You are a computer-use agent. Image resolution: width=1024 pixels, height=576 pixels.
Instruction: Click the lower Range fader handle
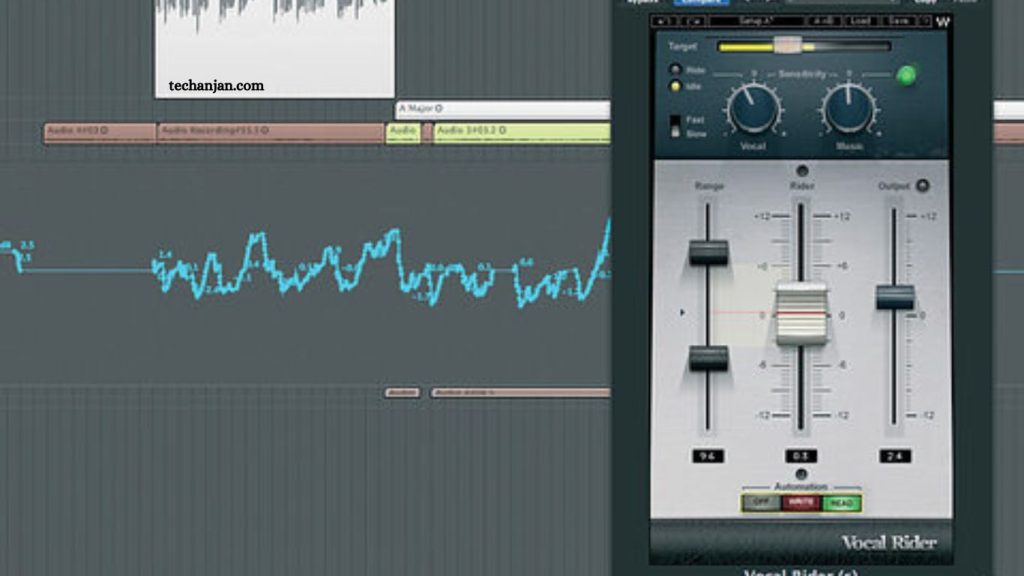pyautogui.click(x=709, y=359)
